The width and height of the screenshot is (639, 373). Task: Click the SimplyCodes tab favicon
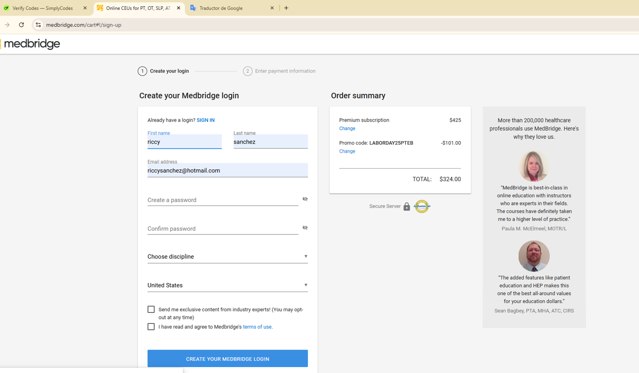click(x=6, y=8)
